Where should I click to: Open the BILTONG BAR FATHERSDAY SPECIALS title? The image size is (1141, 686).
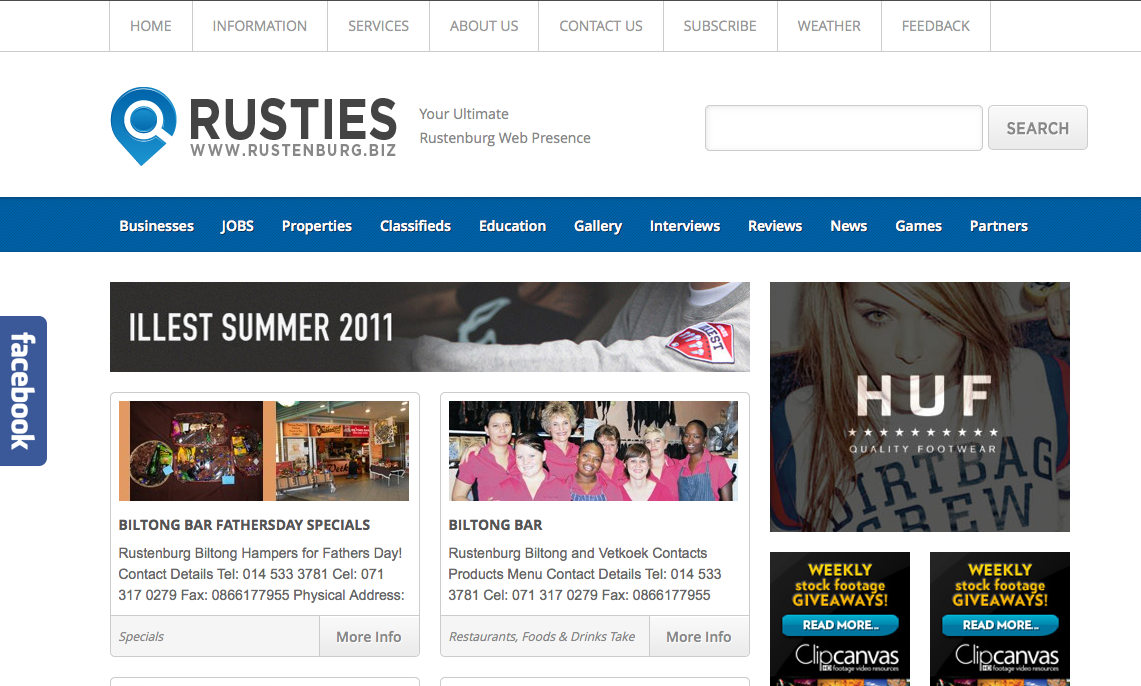click(x=244, y=525)
